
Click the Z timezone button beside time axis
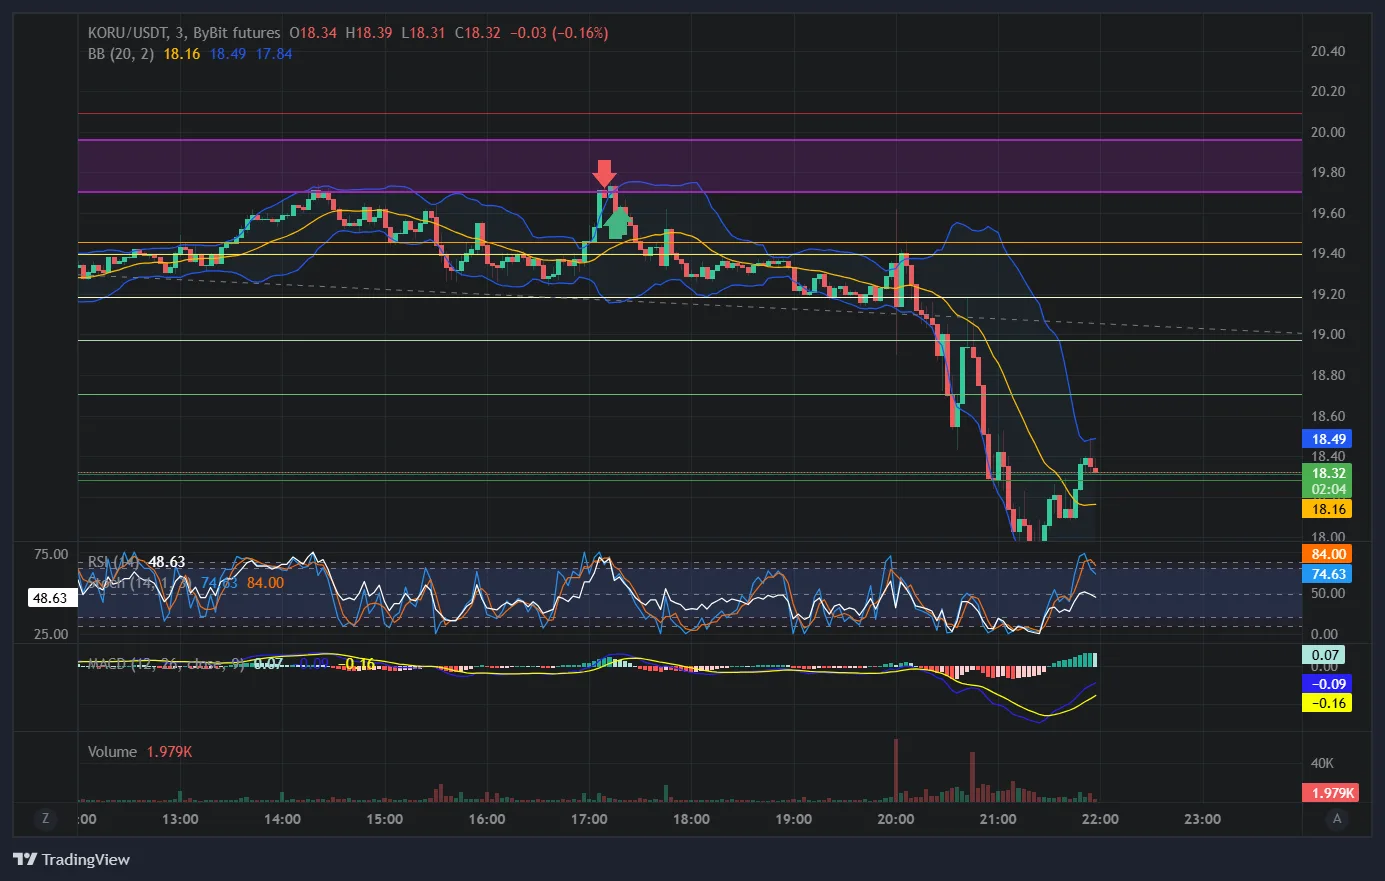tap(45, 819)
